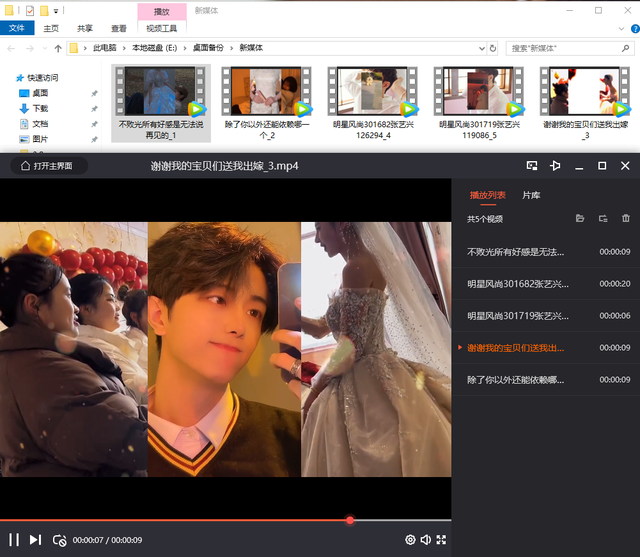This screenshot has height=557, width=640.
Task: Select video thumbnail 明星风尚301682张艺兴126294_4
Action: [x=373, y=103]
